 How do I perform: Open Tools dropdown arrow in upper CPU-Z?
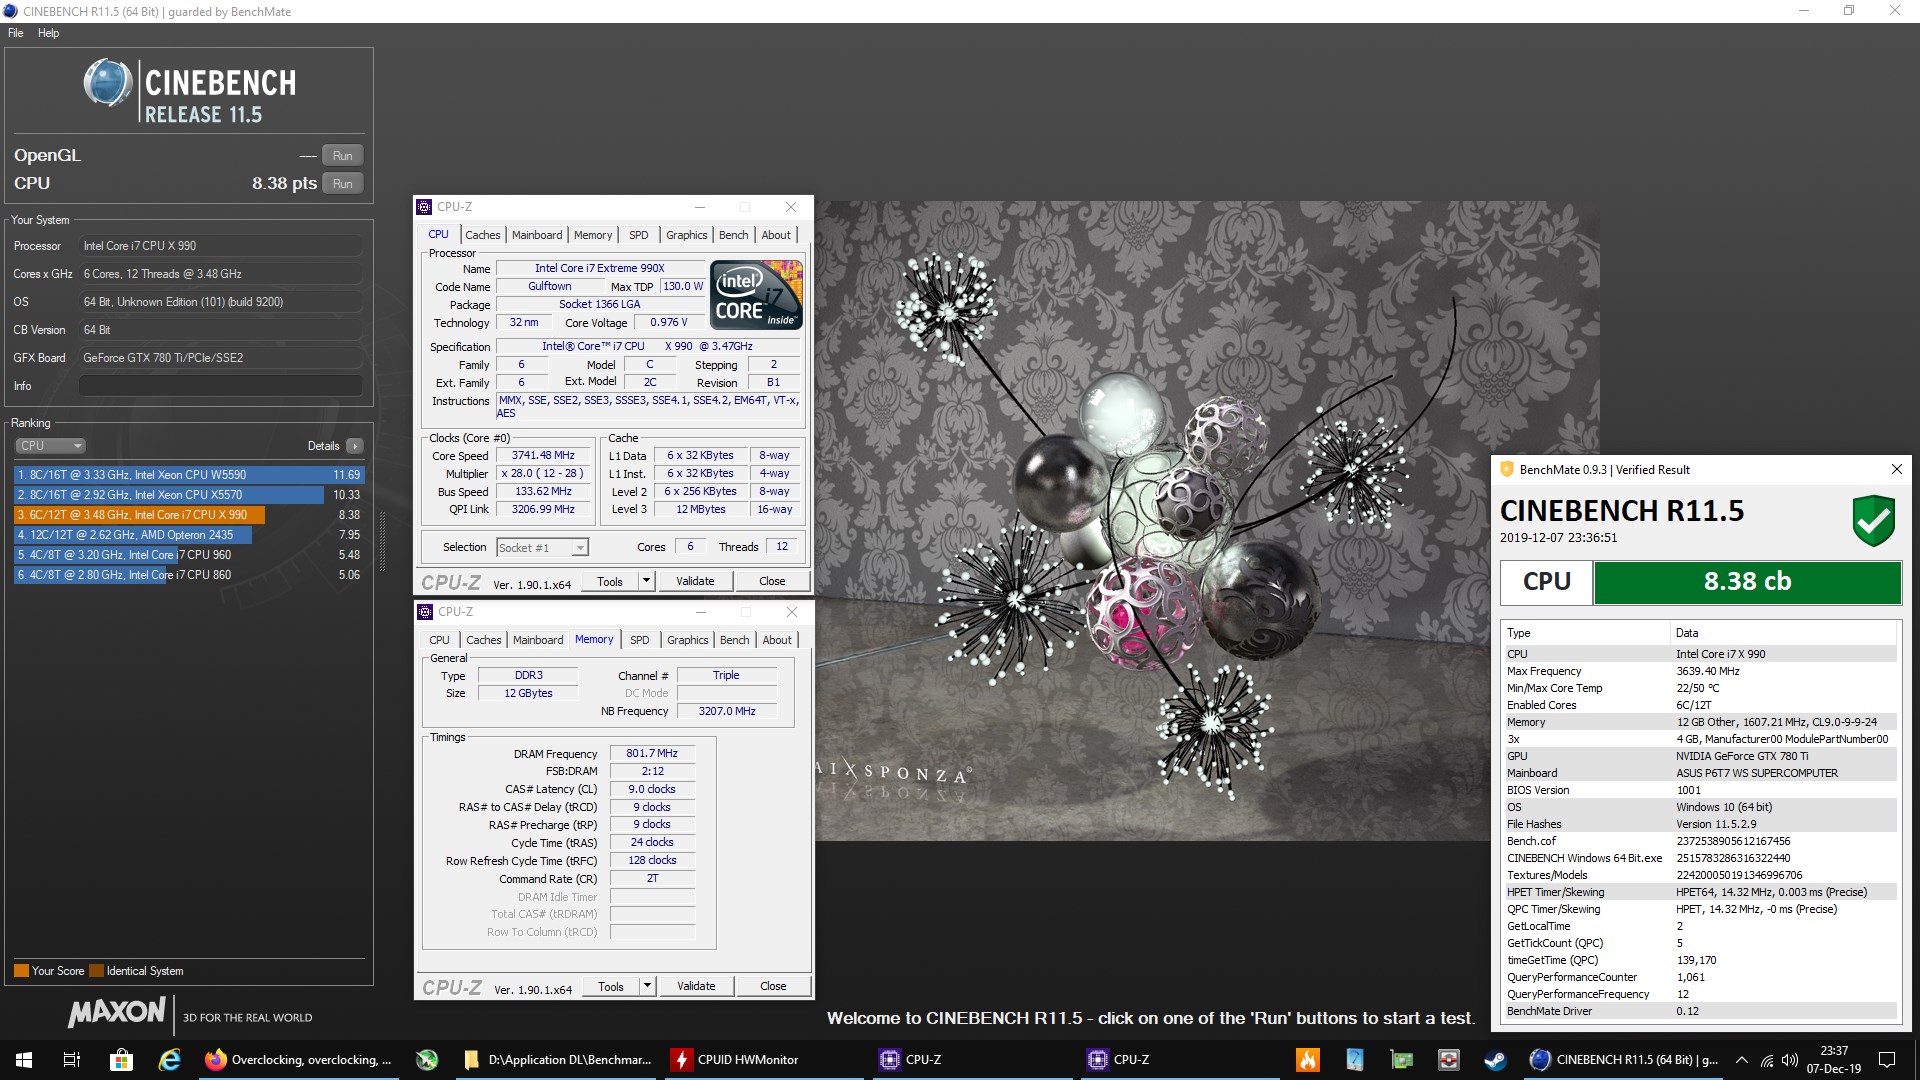pyautogui.click(x=646, y=581)
